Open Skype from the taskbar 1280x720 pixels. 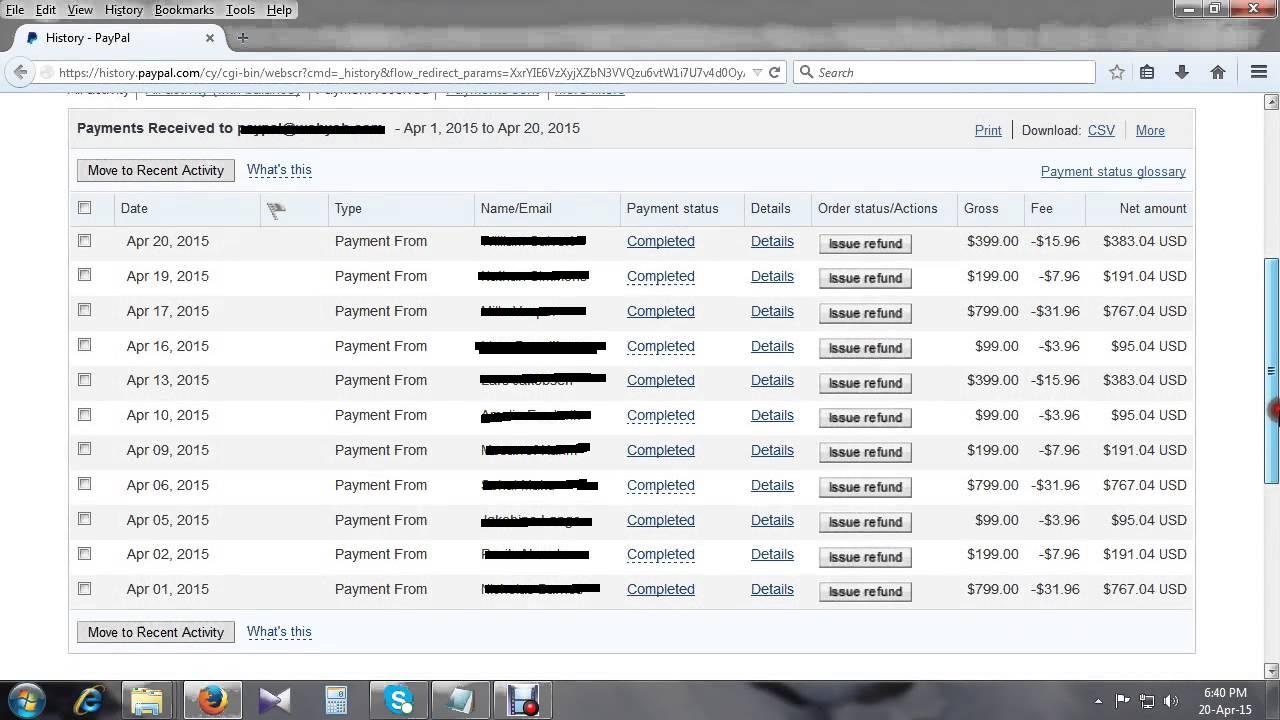(399, 701)
